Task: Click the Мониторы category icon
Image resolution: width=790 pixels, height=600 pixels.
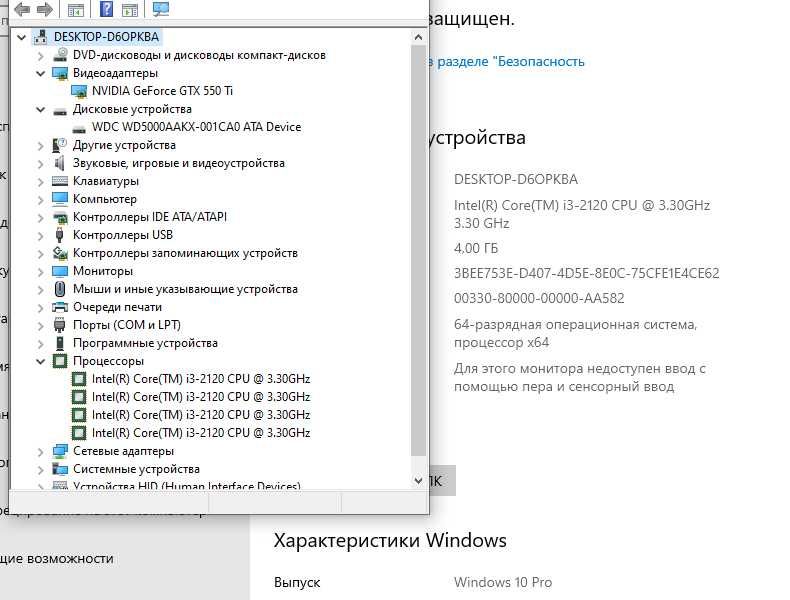Action: (x=60, y=271)
